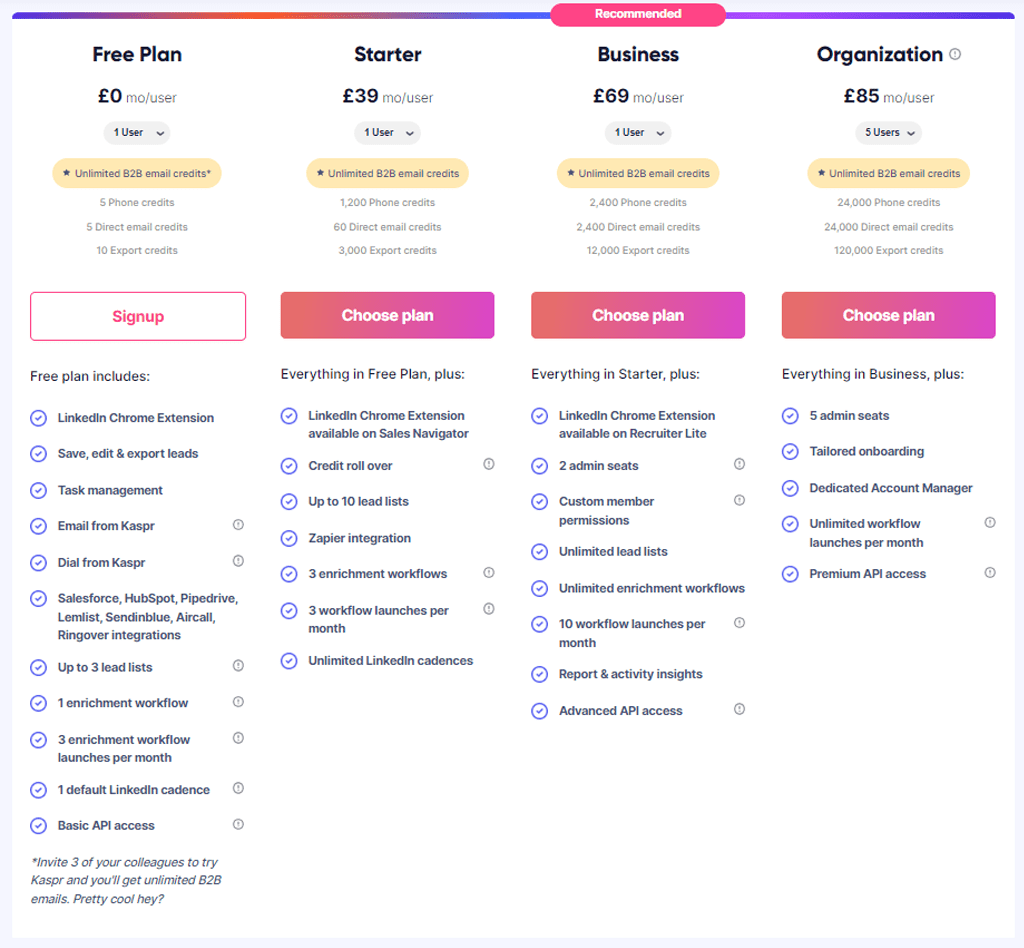The width and height of the screenshot is (1024, 948).
Task: Click info icon beside Credit roll over
Action: [x=489, y=464]
